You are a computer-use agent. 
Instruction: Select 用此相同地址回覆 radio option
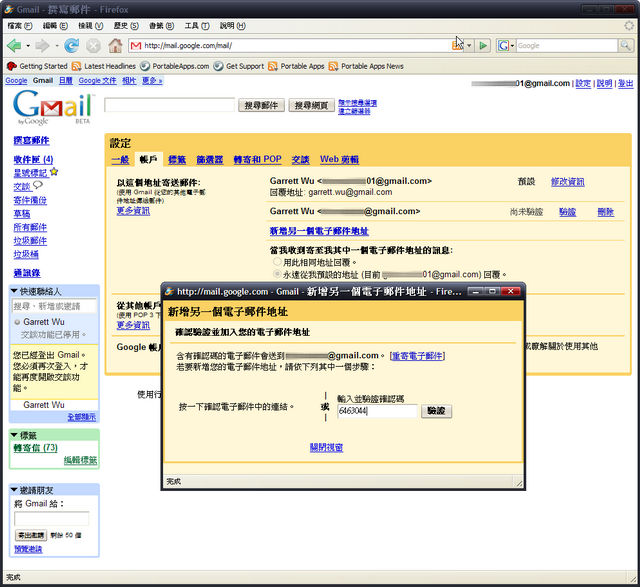[x=277, y=262]
